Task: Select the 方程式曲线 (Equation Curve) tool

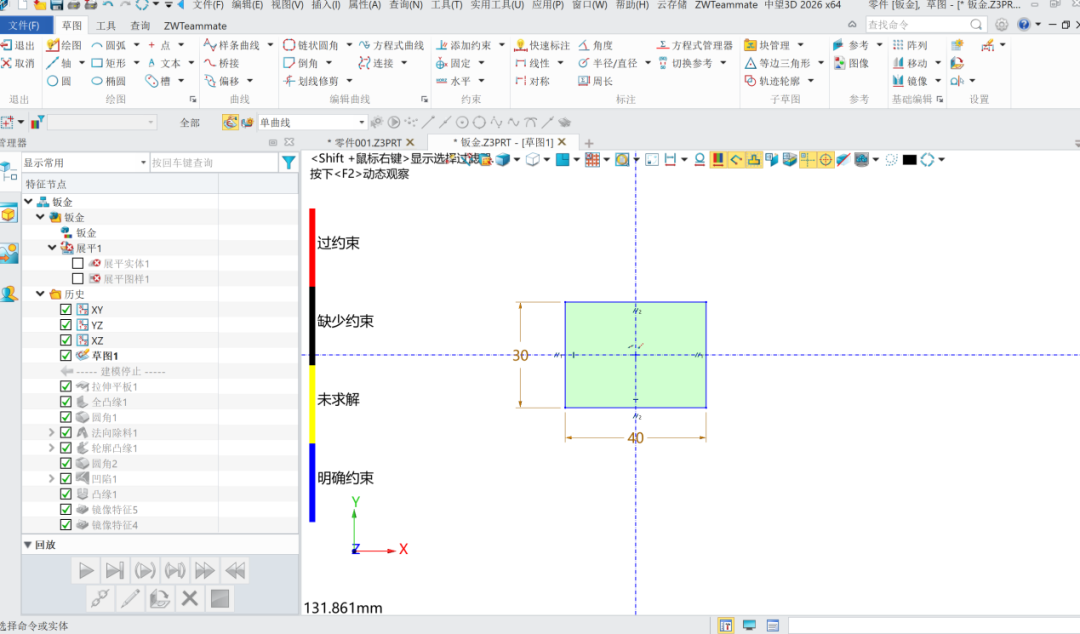Action: [x=392, y=45]
